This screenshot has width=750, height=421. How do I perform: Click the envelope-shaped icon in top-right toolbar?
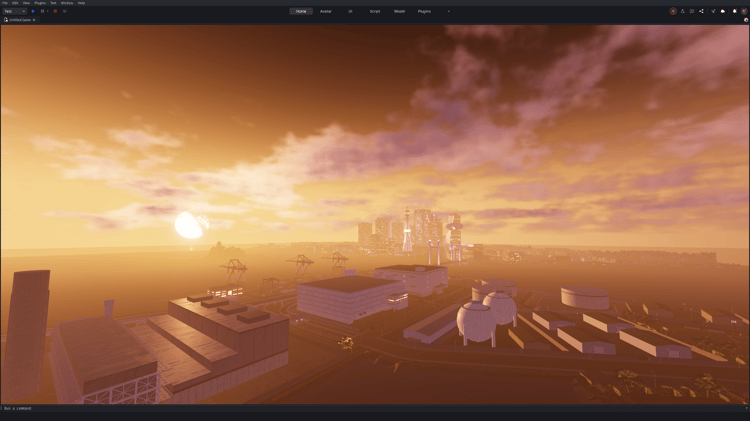pyautogui.click(x=692, y=11)
